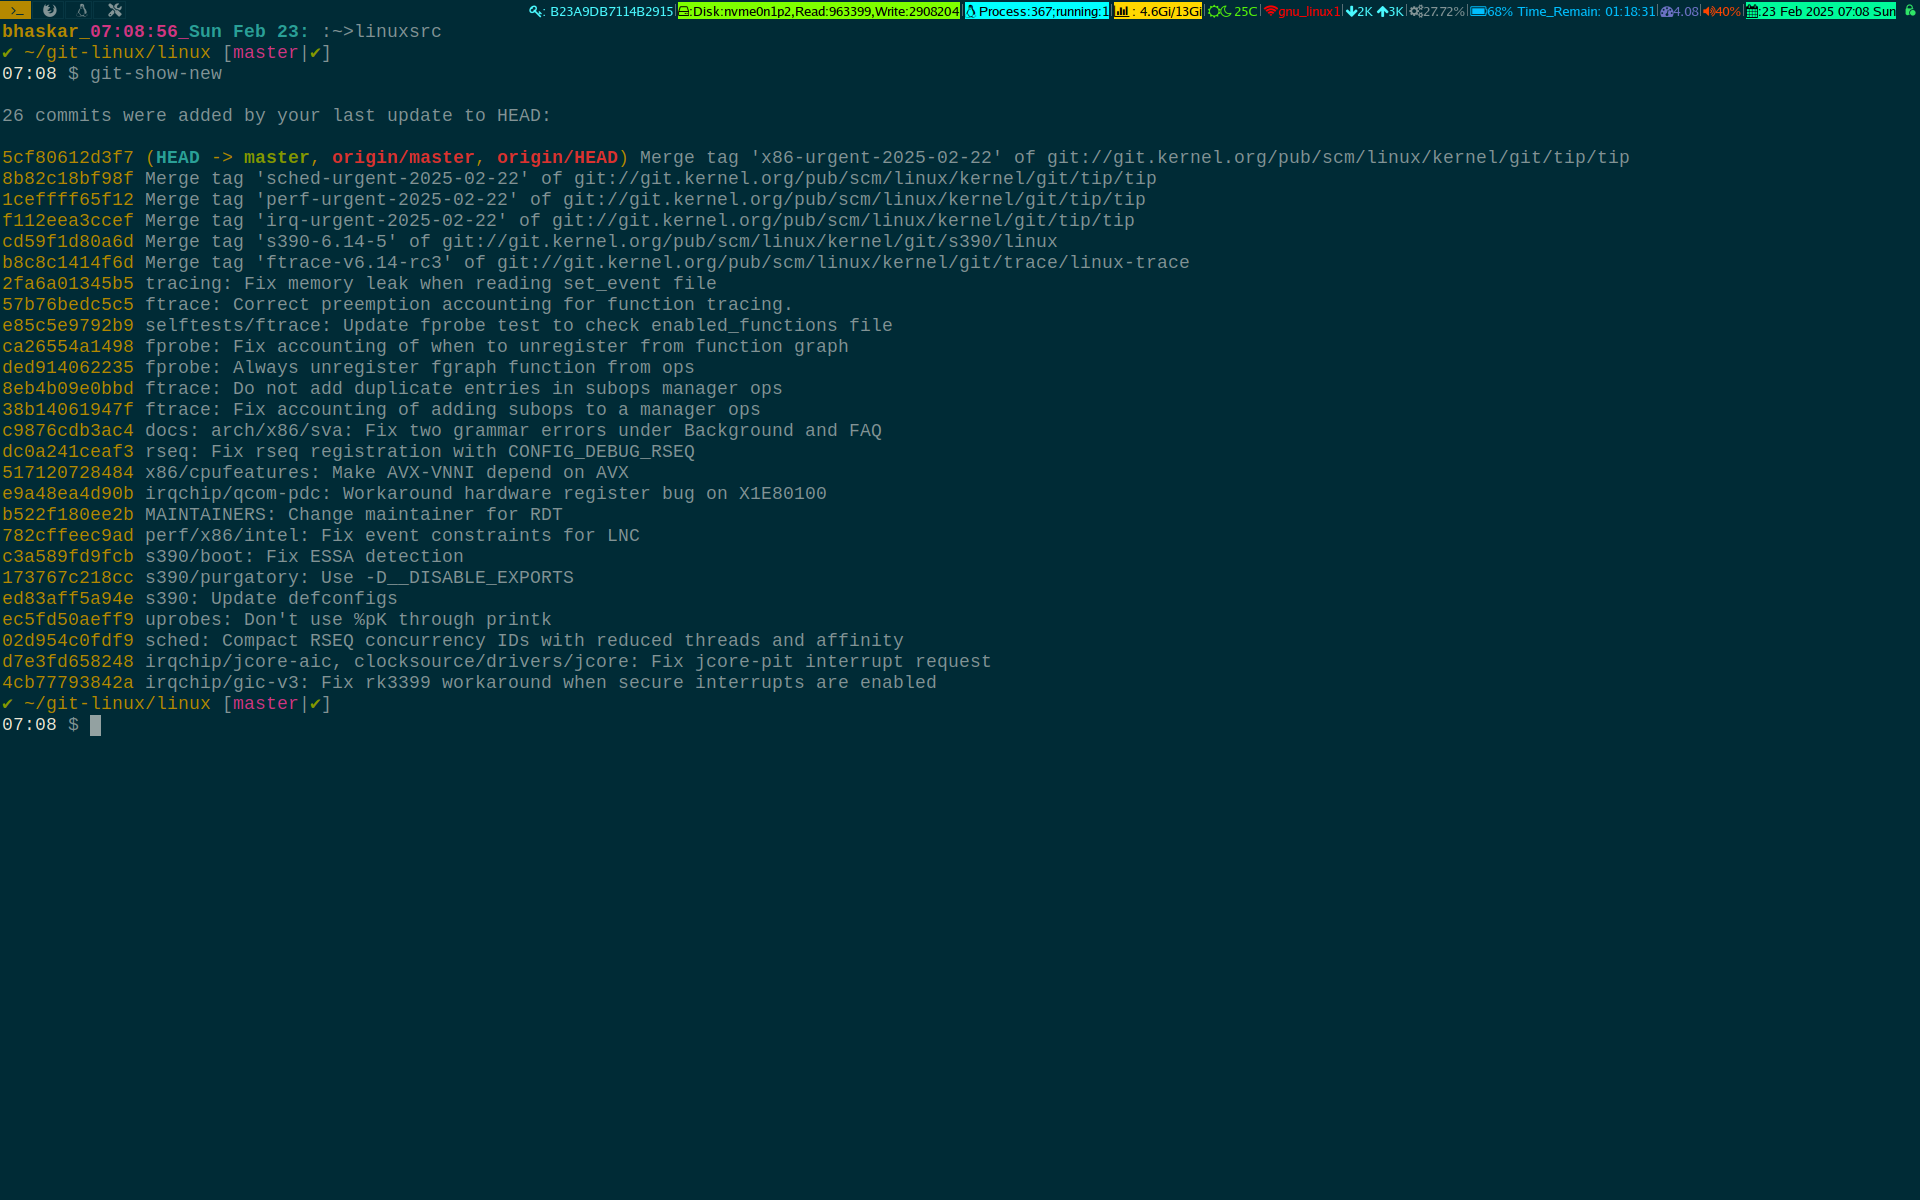
Task: Open the wrench and screwdriver tools workspace
Action: pyautogui.click(x=115, y=11)
